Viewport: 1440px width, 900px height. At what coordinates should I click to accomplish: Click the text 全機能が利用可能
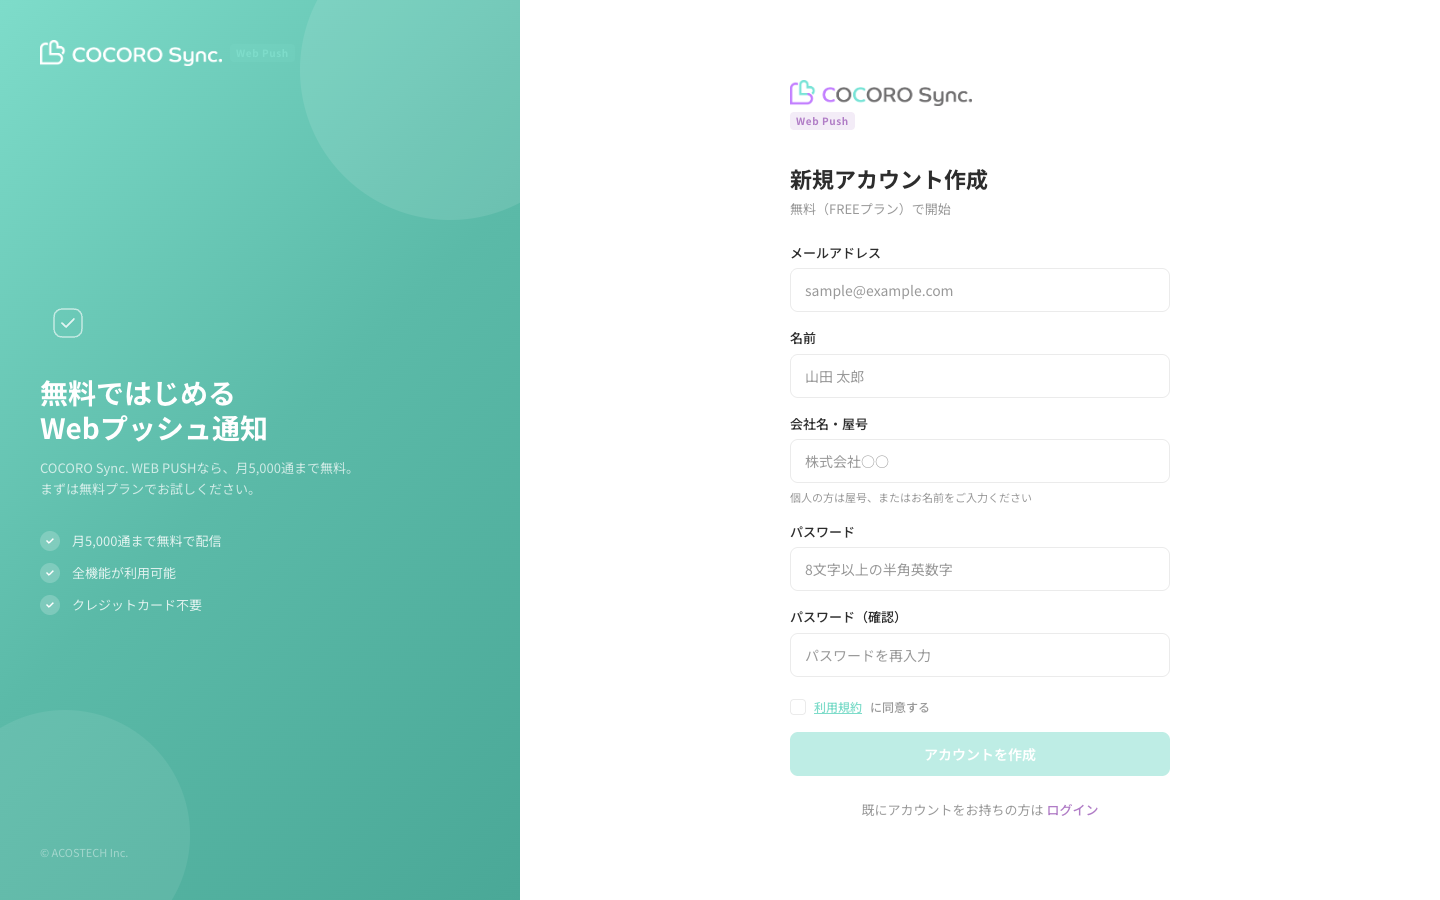click(x=124, y=573)
